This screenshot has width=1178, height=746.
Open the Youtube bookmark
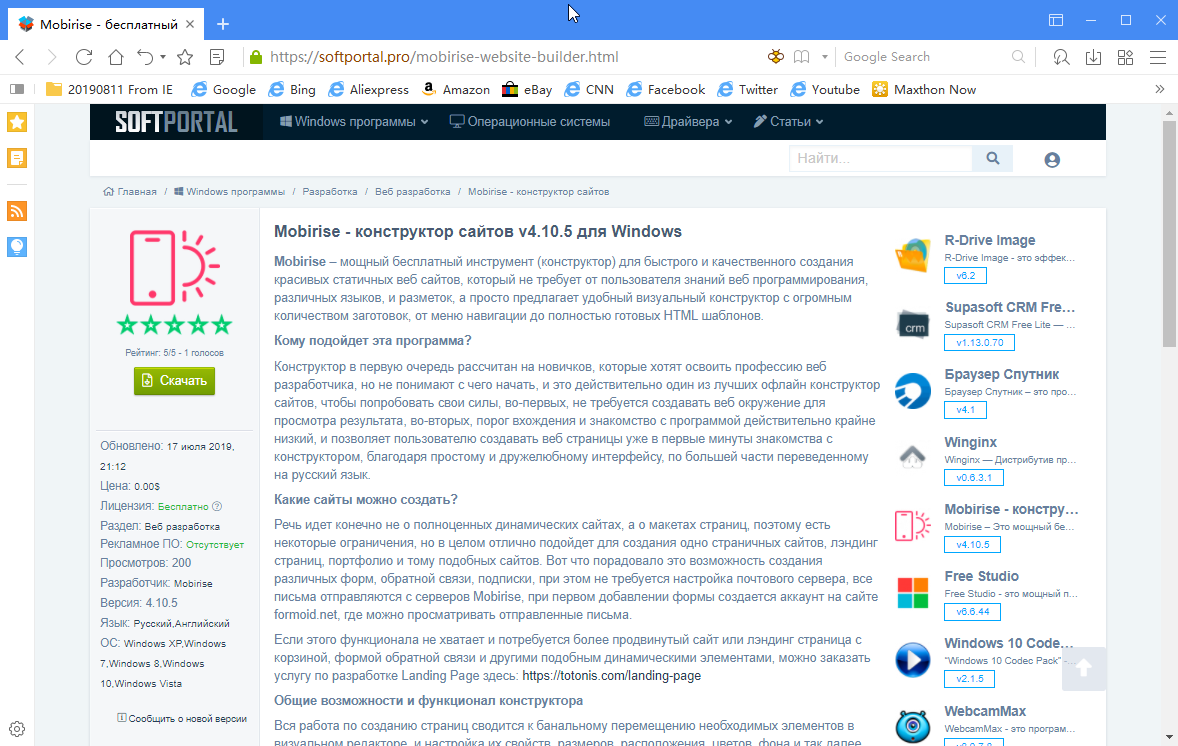pos(825,89)
